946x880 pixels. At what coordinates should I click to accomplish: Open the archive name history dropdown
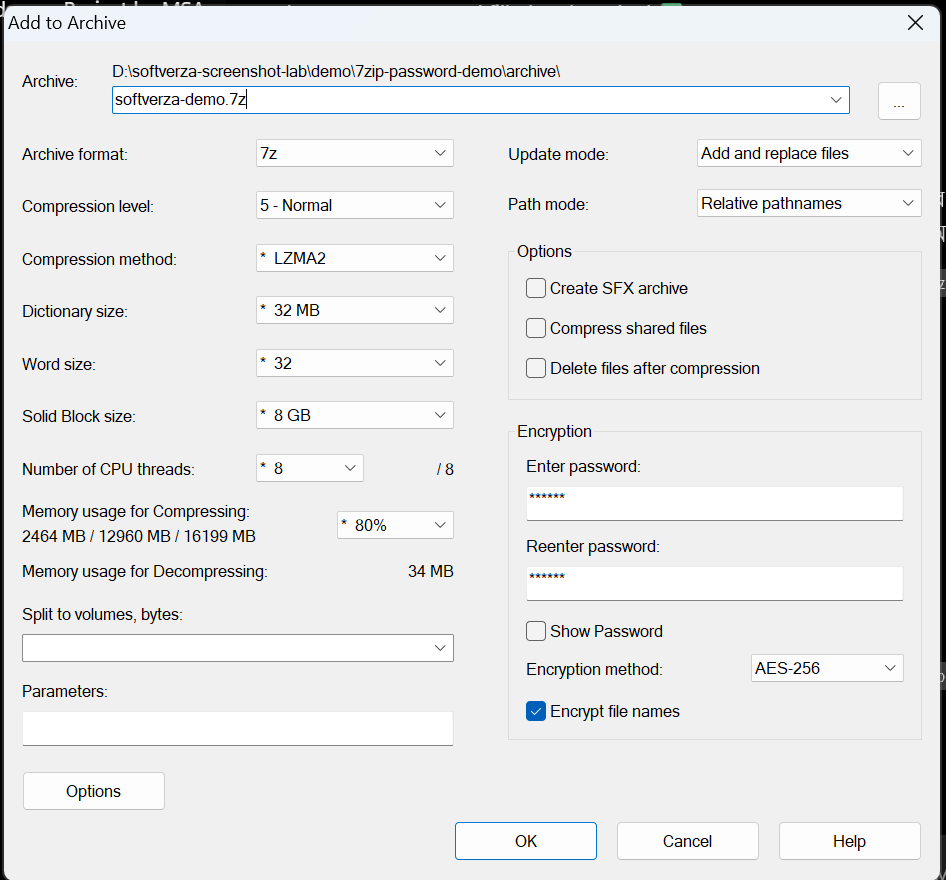point(836,100)
